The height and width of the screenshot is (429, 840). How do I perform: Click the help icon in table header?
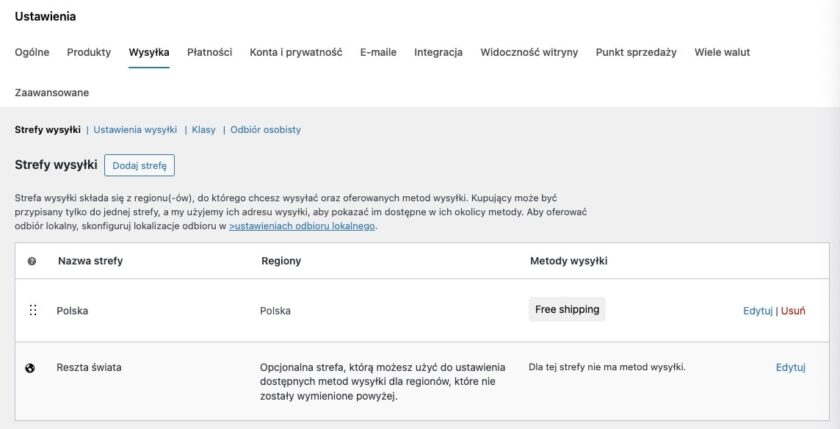point(32,261)
